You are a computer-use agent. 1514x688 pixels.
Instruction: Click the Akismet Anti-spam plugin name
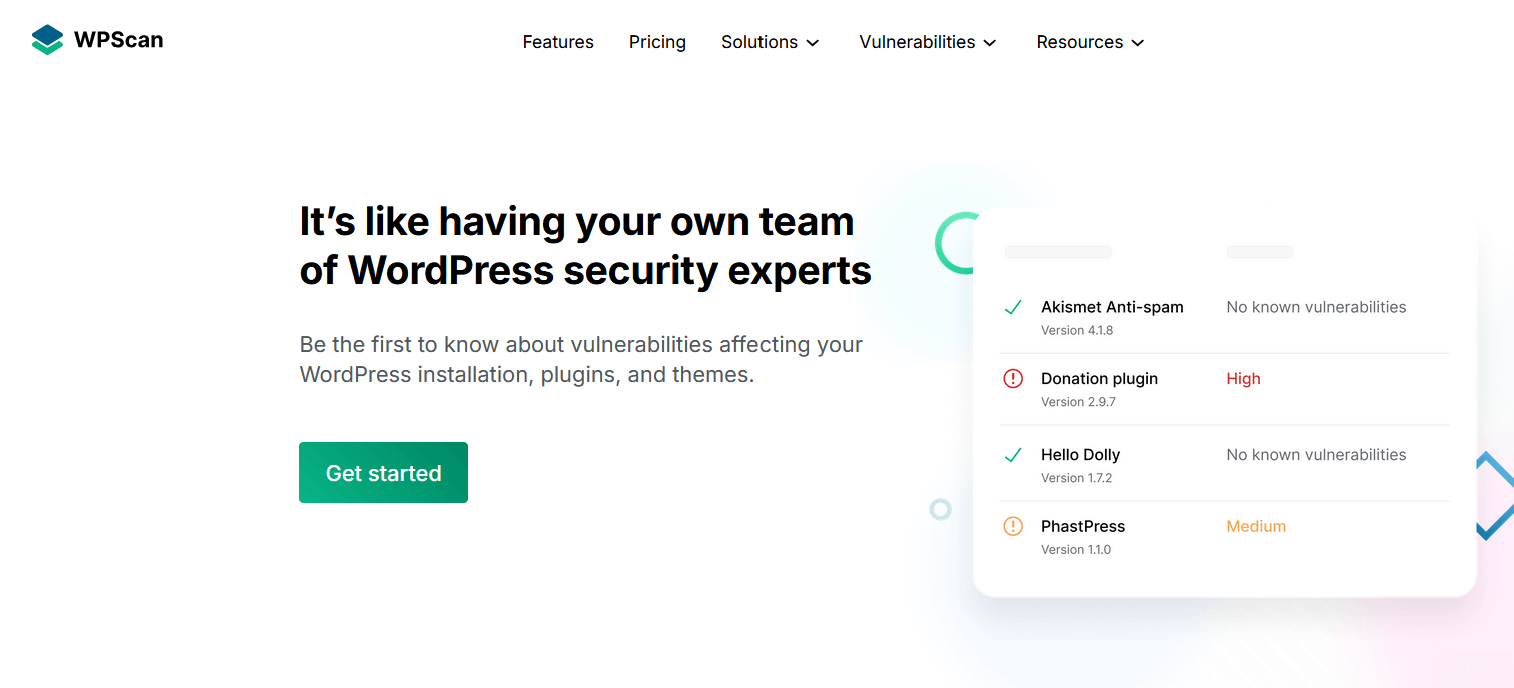pos(1112,307)
